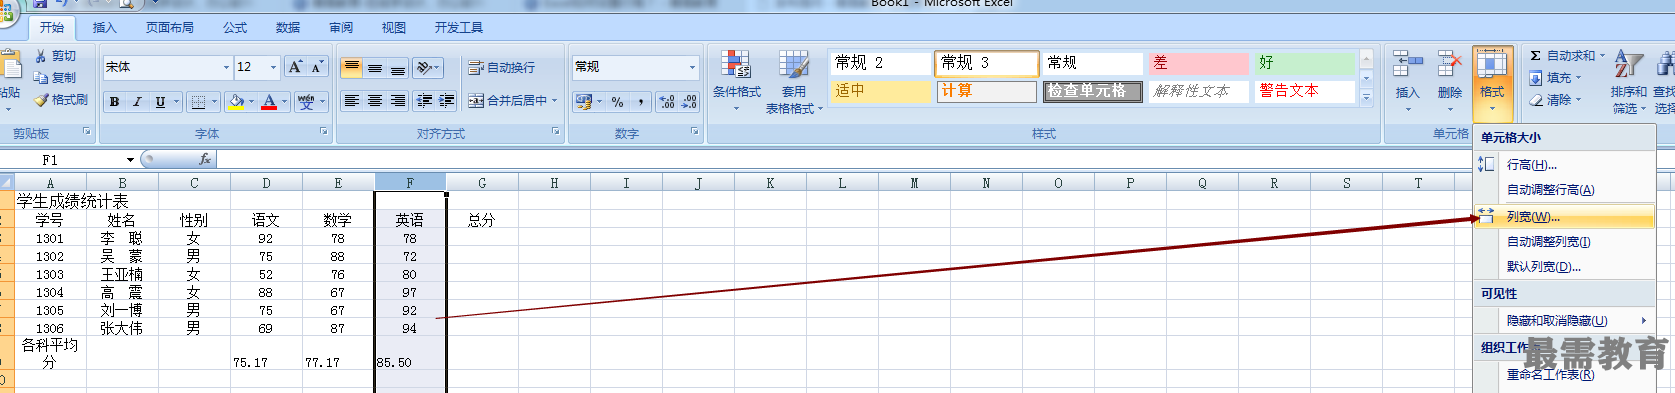Apply the yellow Fill Color bucket
The image size is (1675, 393).
[236, 101]
